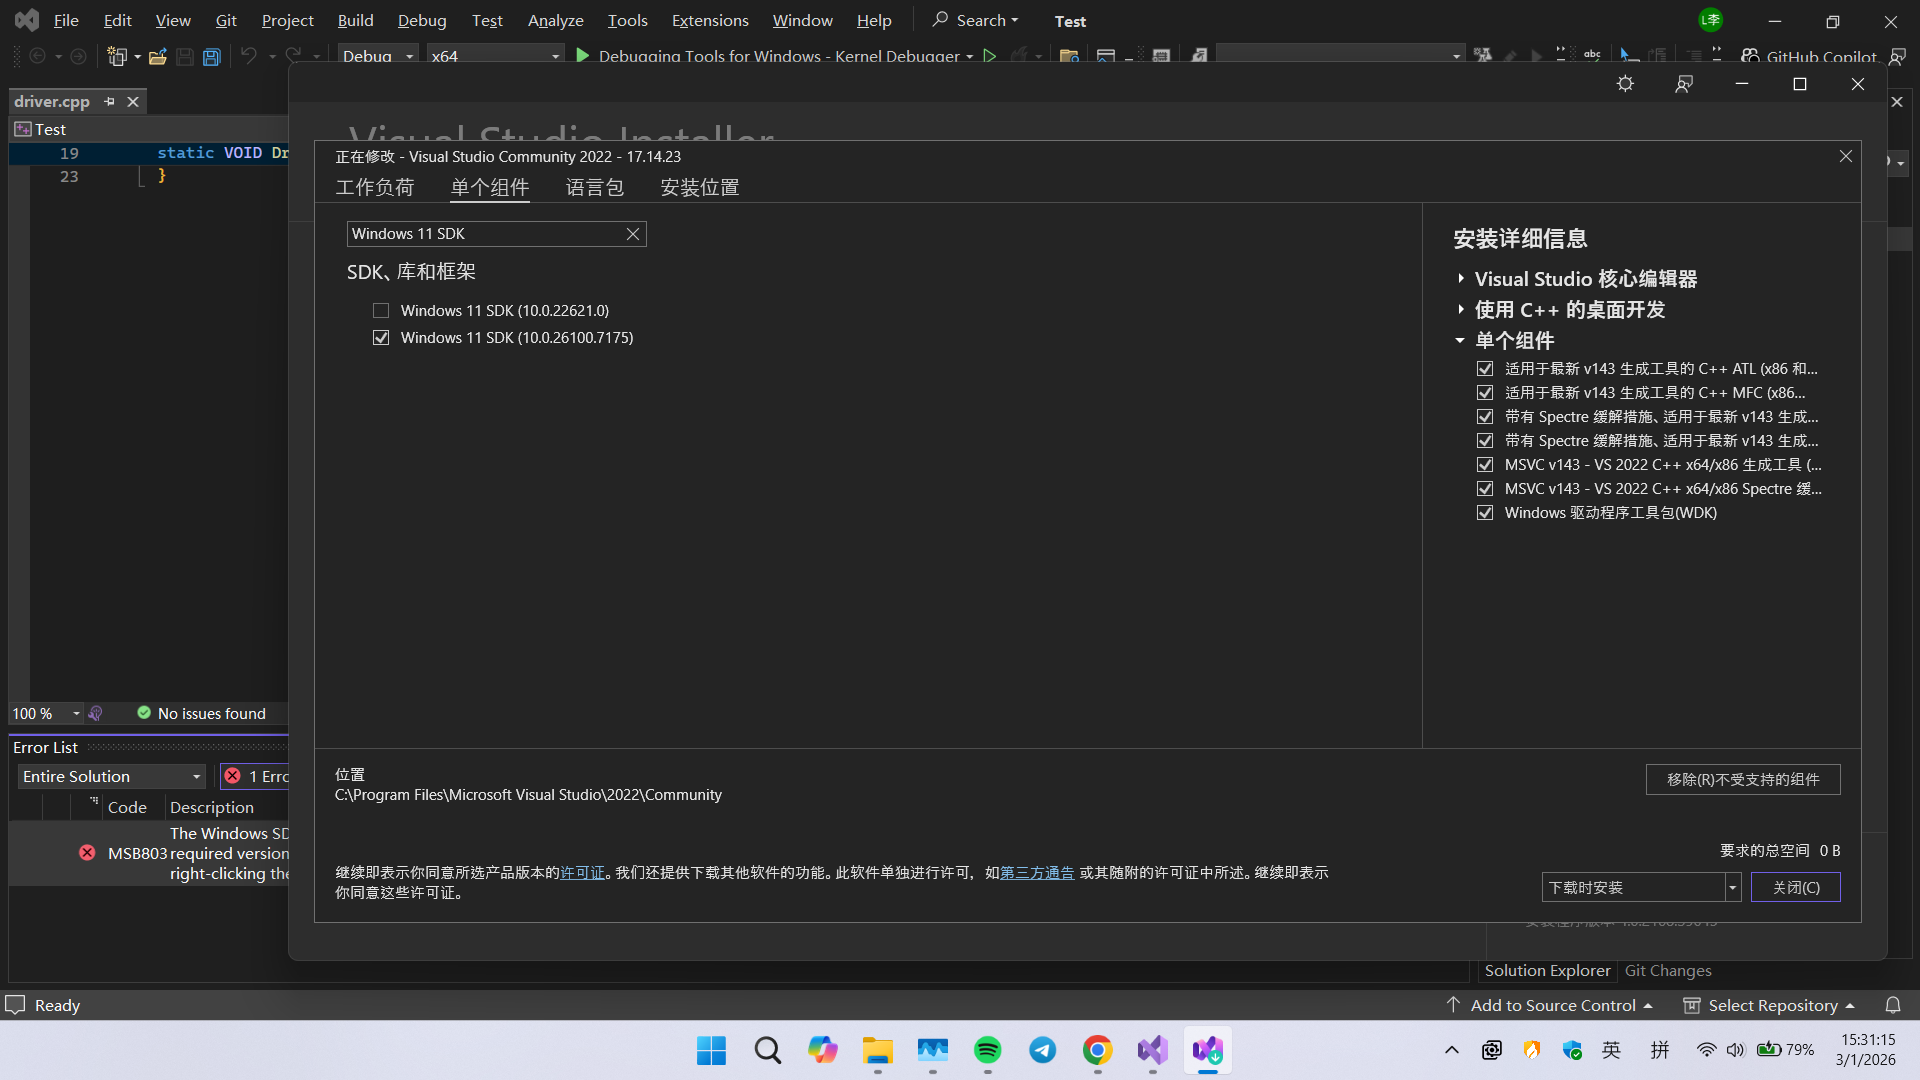1920x1080 pixels.
Task: Click the 关闭(C) button
Action: coord(1795,887)
